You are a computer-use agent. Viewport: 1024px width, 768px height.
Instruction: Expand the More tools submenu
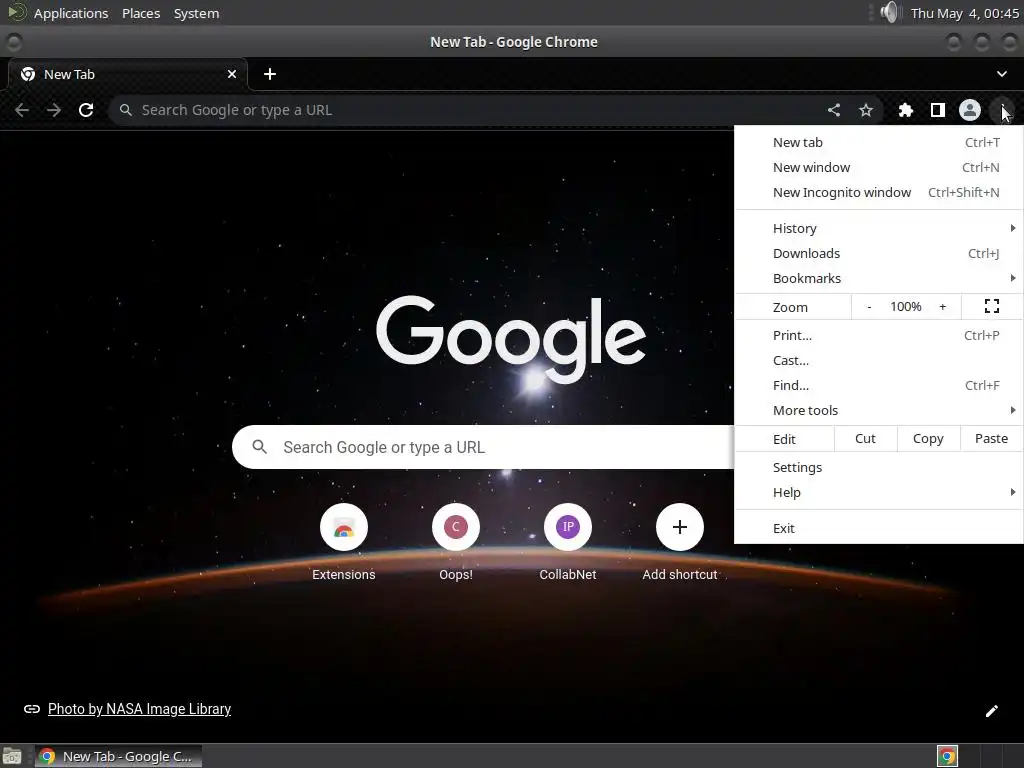click(878, 410)
